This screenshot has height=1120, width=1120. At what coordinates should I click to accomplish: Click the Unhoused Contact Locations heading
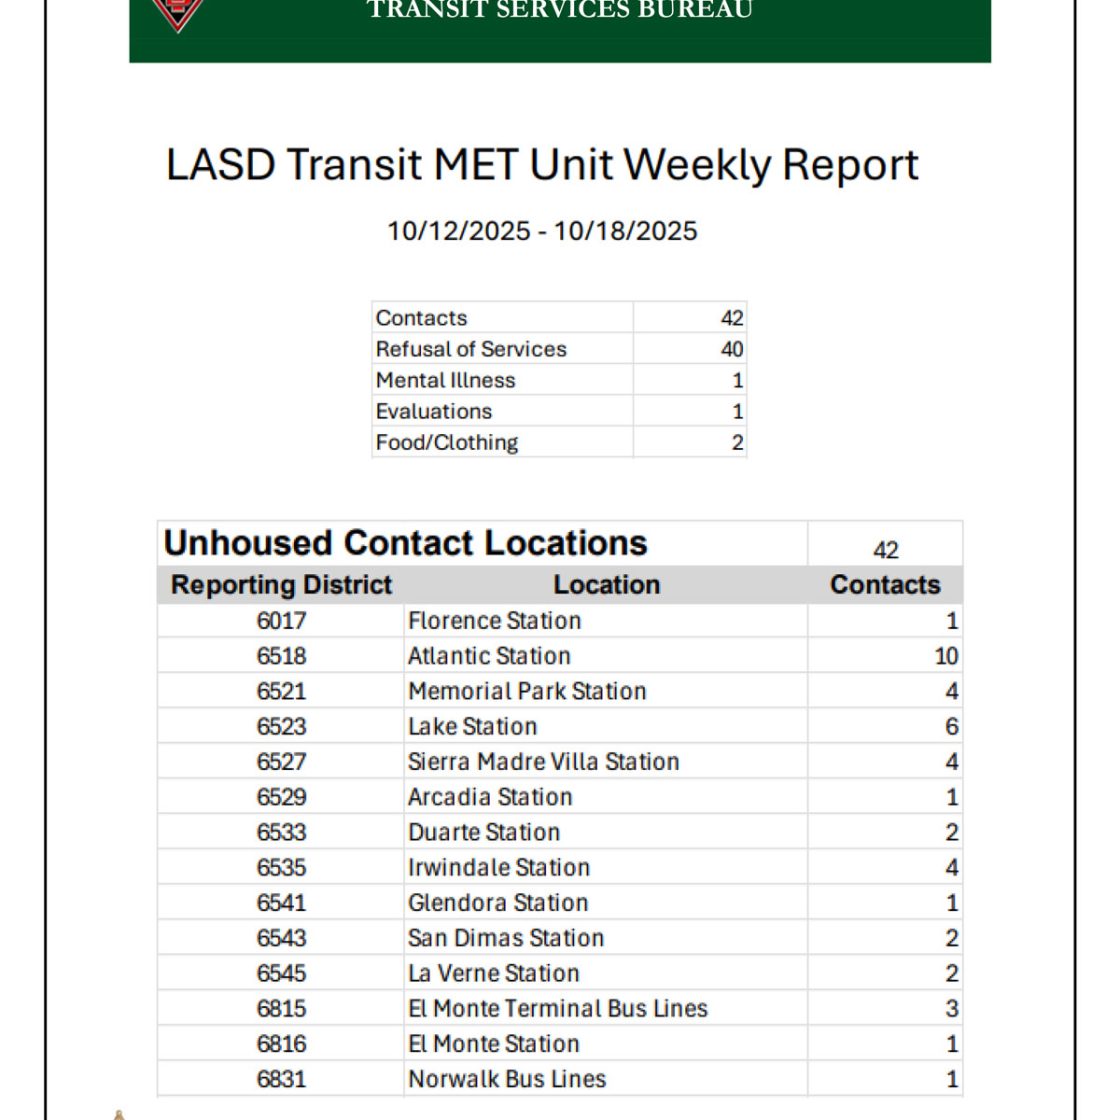pyautogui.click(x=406, y=543)
